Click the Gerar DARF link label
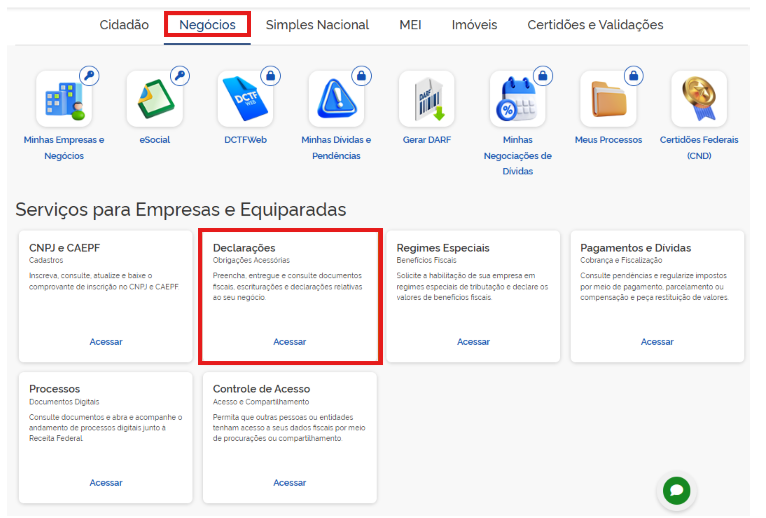Viewport: 766px width, 518px height. (426, 140)
